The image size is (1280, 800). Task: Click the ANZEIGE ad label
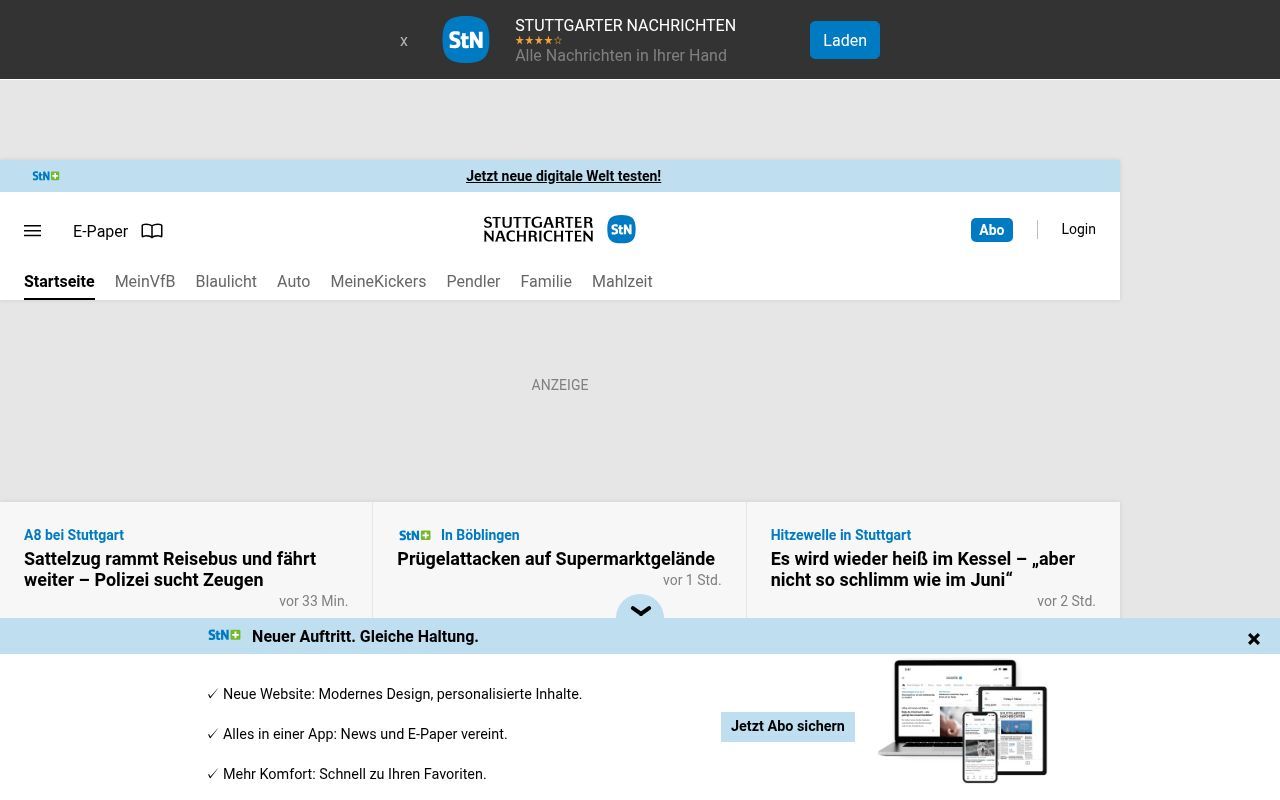tap(560, 385)
